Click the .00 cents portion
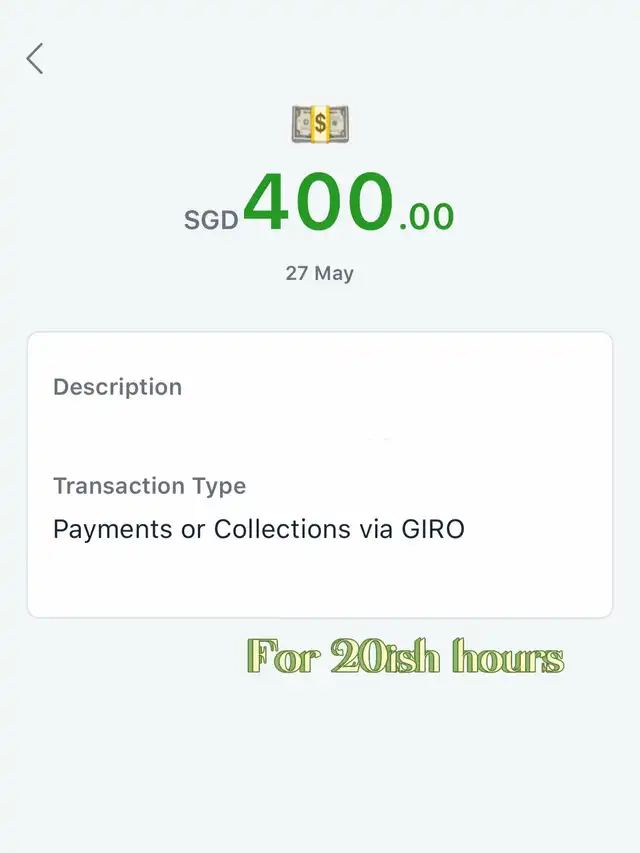 click(426, 215)
